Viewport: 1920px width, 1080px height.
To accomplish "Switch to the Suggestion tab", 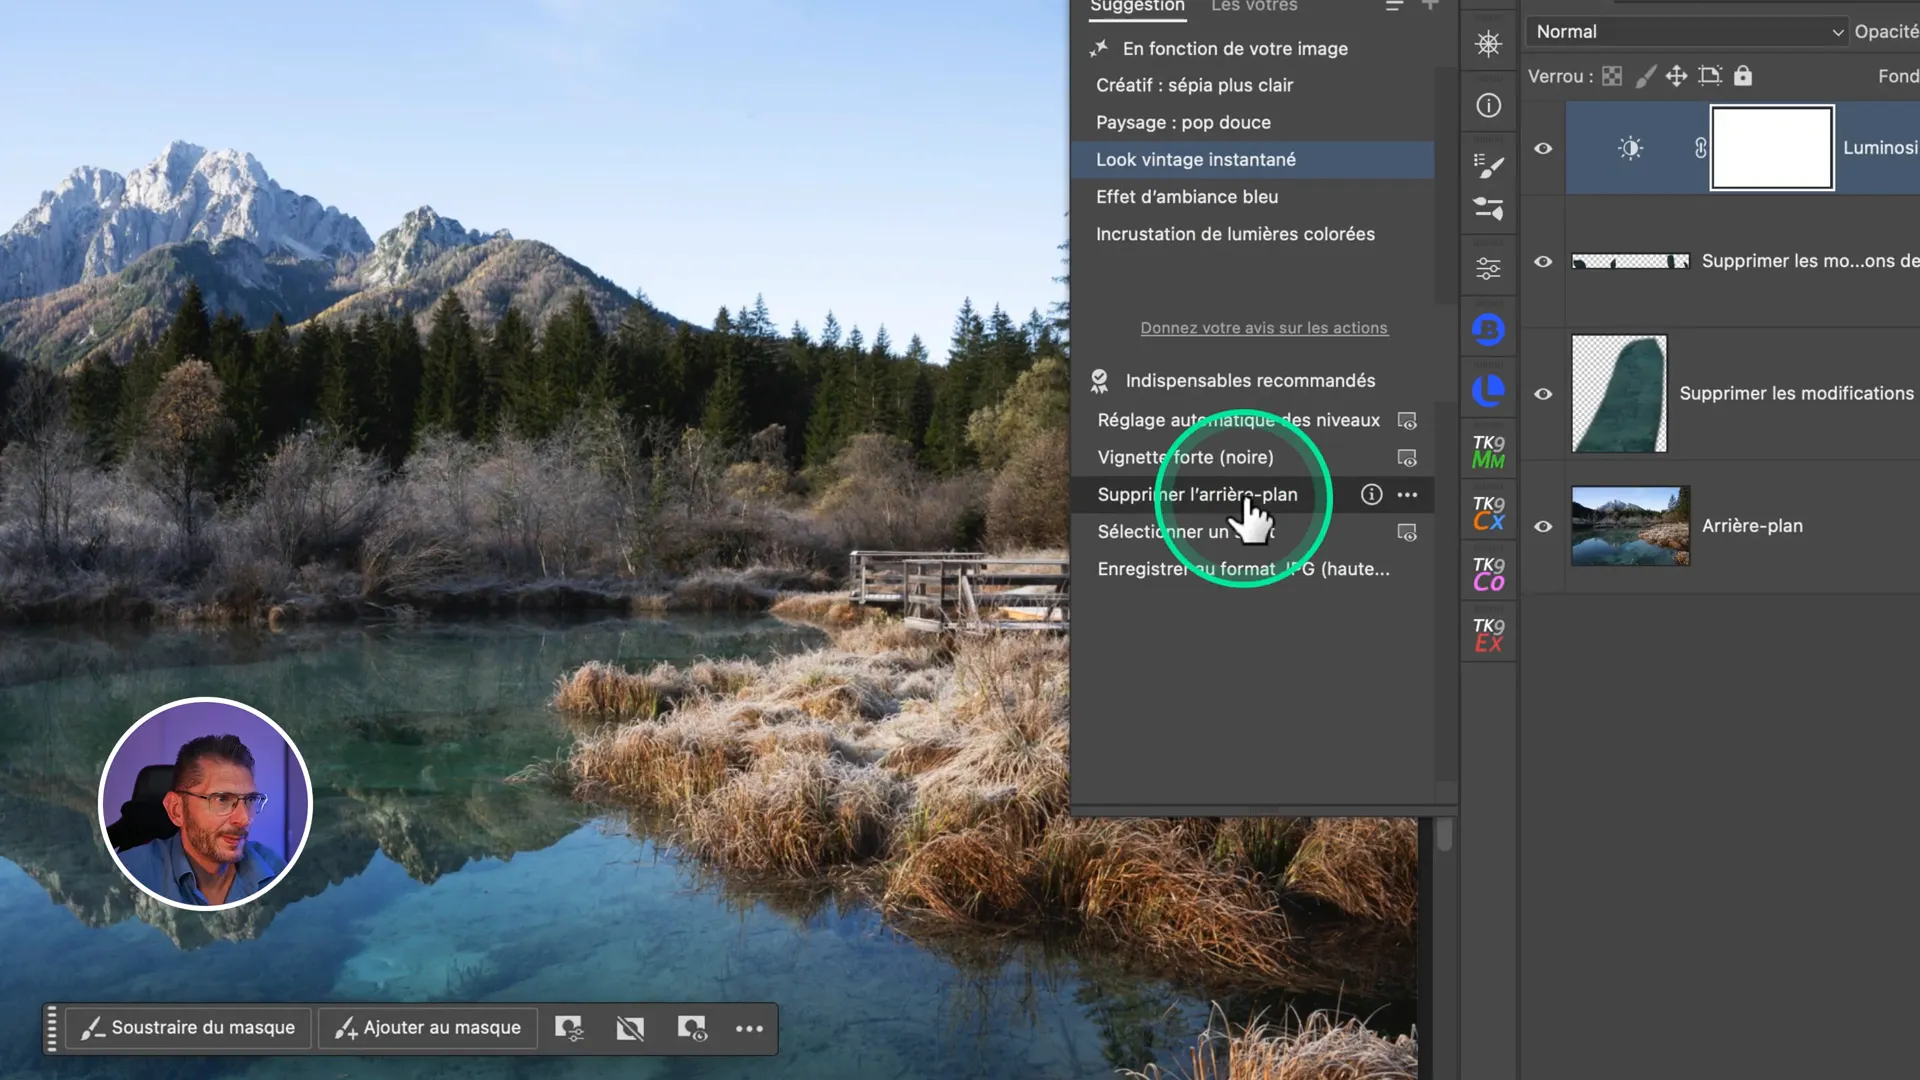I will click(1137, 6).
